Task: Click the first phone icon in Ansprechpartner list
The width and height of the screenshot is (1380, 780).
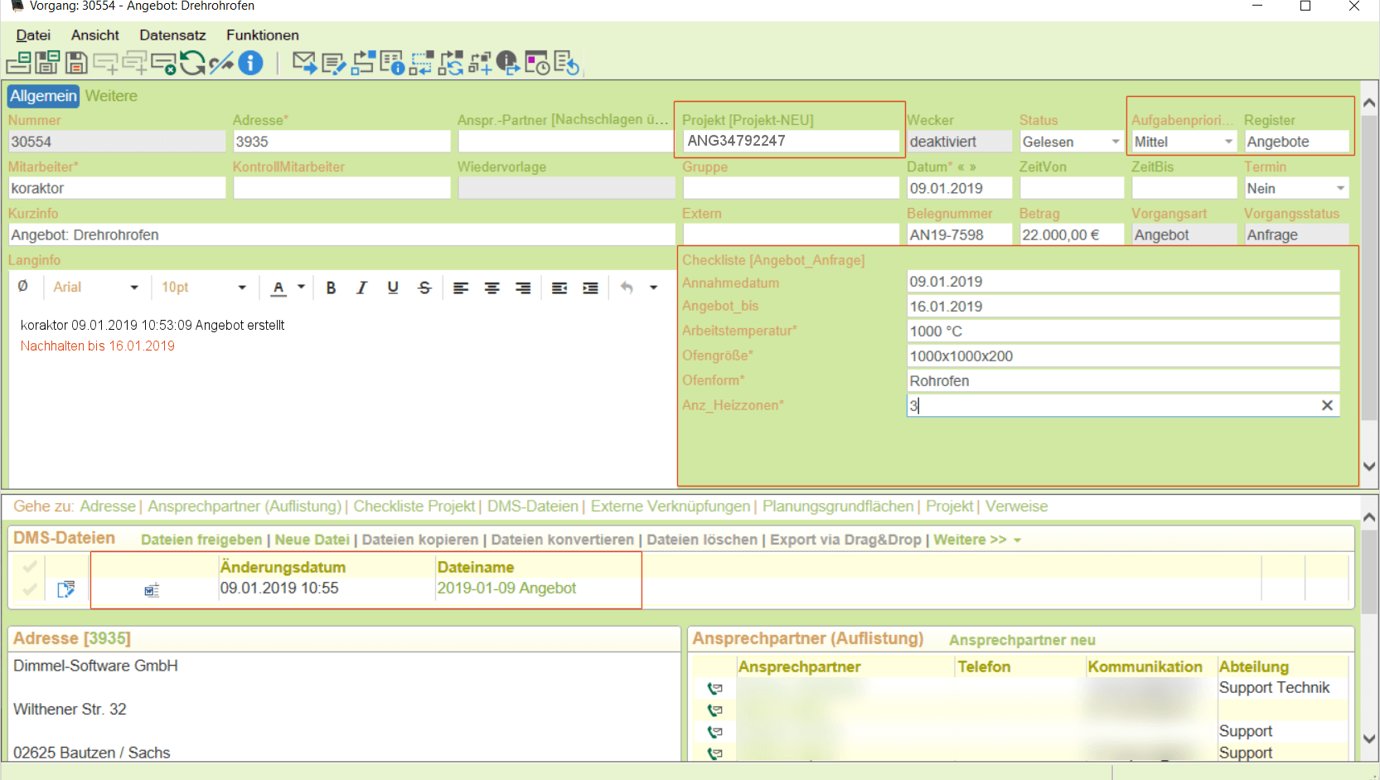Action: (x=714, y=689)
